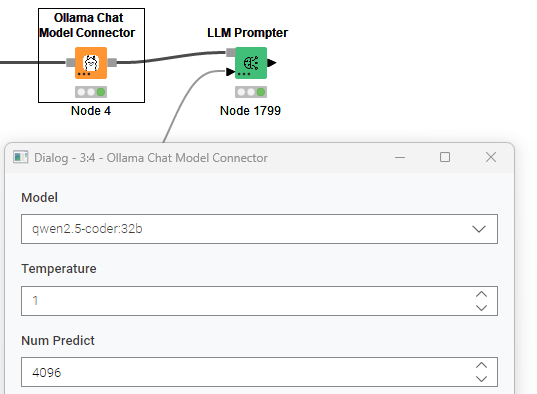This screenshot has height=394, width=537.
Task: Decrease Temperature with the down arrow
Action: (x=481, y=308)
